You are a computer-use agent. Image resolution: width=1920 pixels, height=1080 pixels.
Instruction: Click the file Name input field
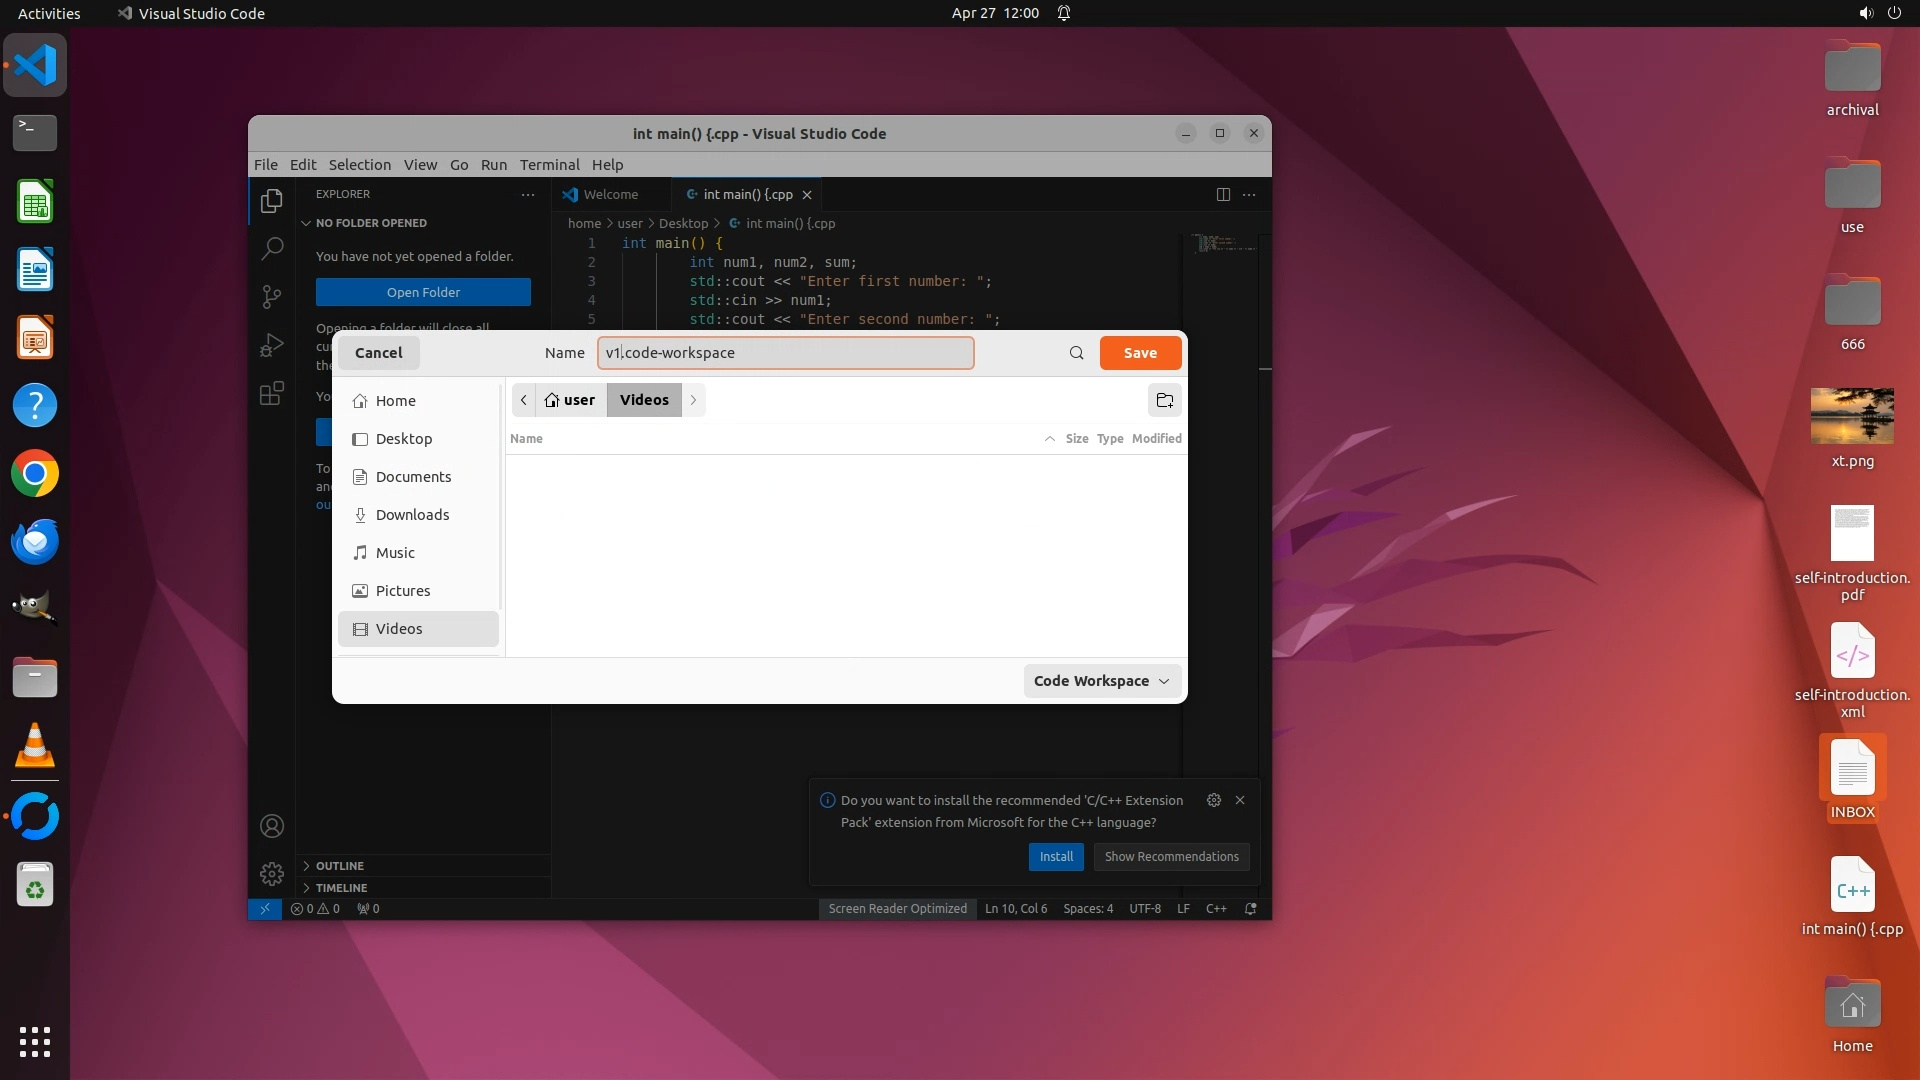[x=785, y=353]
